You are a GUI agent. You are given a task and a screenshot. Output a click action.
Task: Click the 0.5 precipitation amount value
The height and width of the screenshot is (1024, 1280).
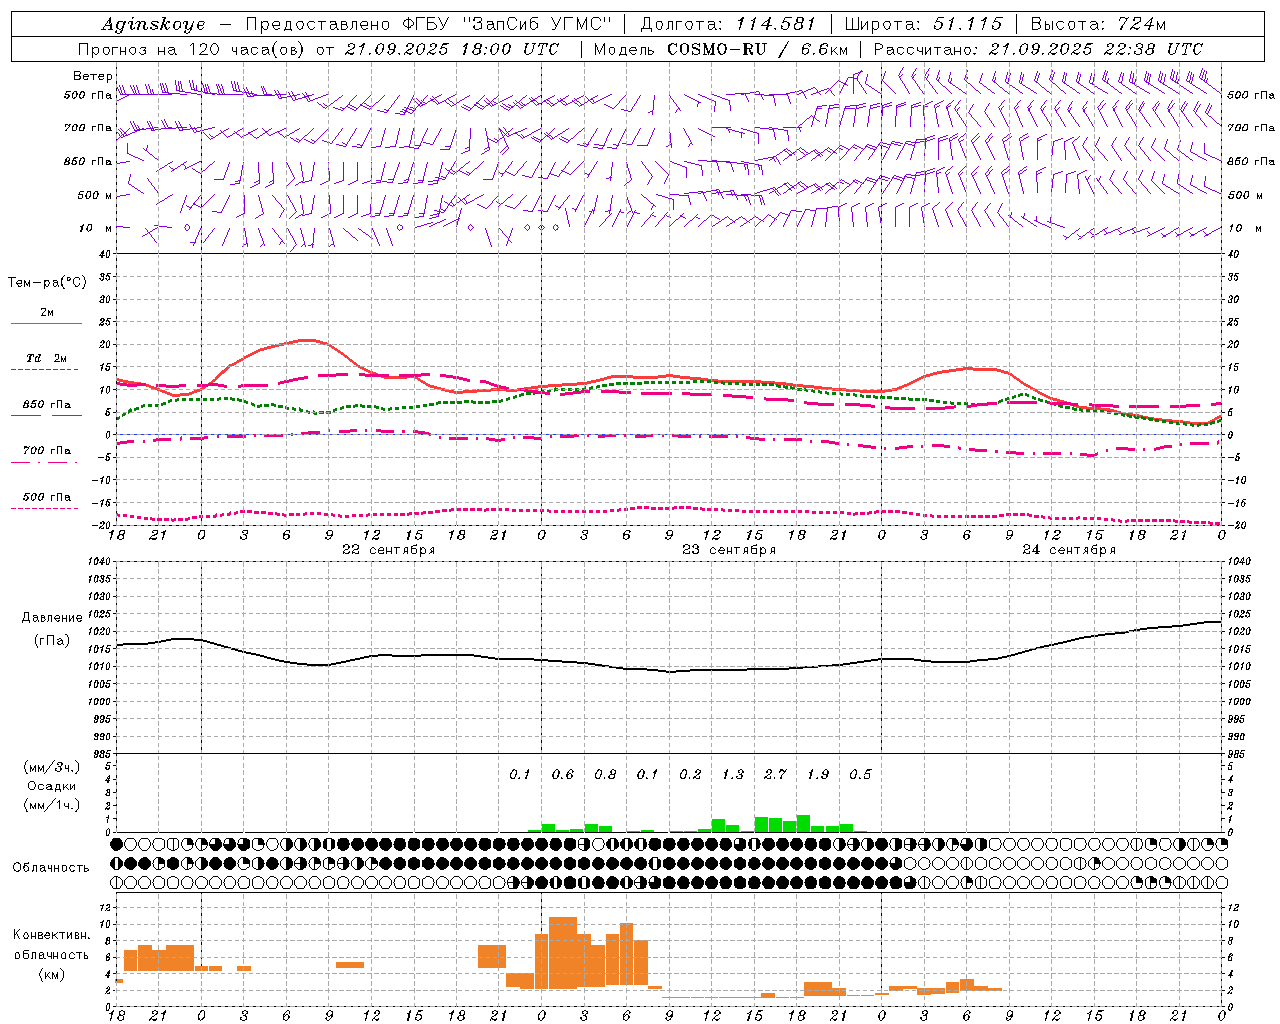coord(860,774)
